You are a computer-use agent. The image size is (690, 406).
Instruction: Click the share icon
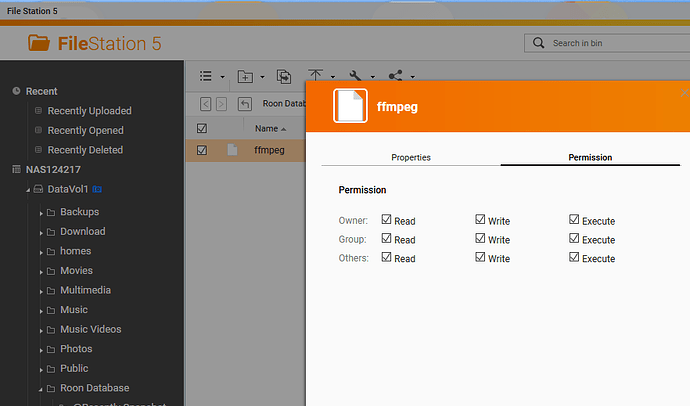click(x=395, y=76)
